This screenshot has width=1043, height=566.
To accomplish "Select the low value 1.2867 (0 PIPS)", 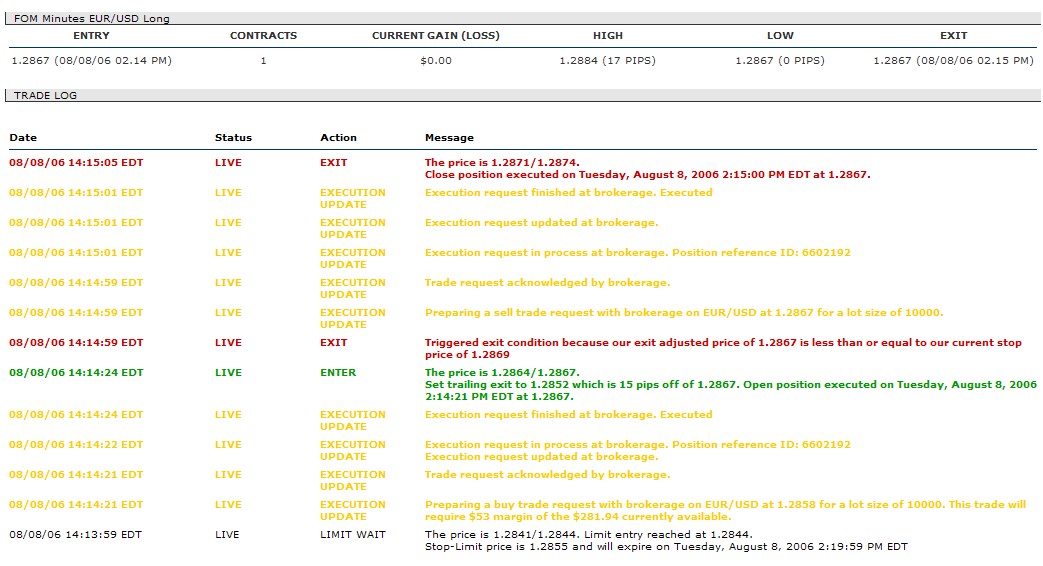I will pos(780,61).
